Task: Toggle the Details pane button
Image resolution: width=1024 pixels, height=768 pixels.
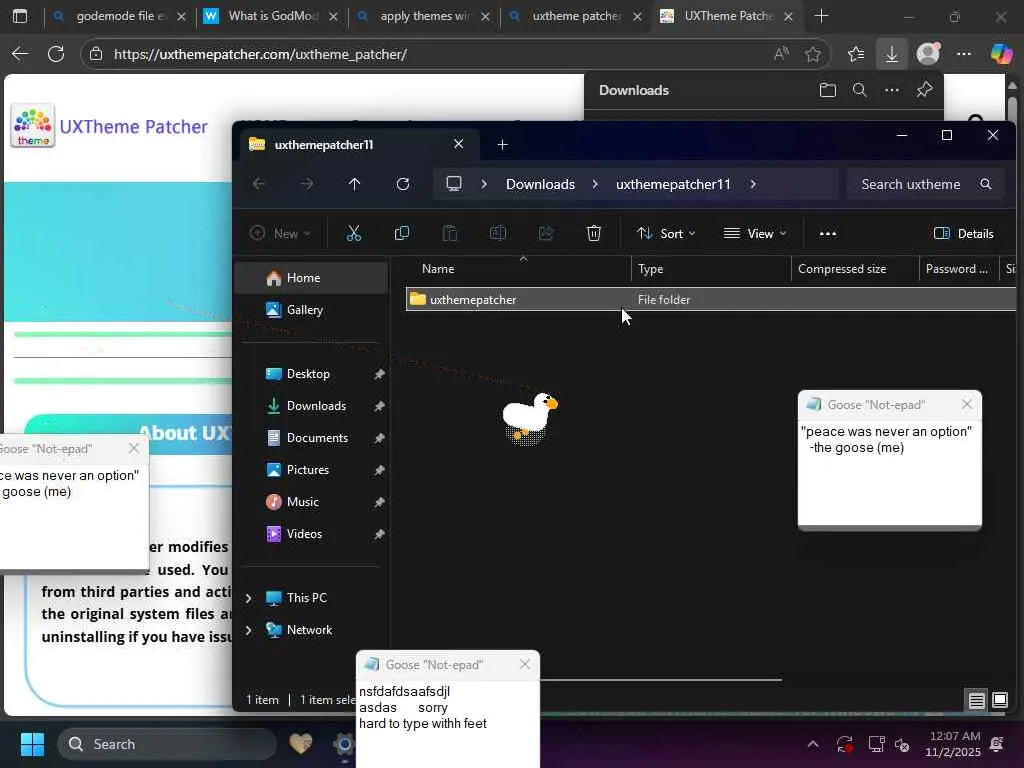Action: coord(963,234)
